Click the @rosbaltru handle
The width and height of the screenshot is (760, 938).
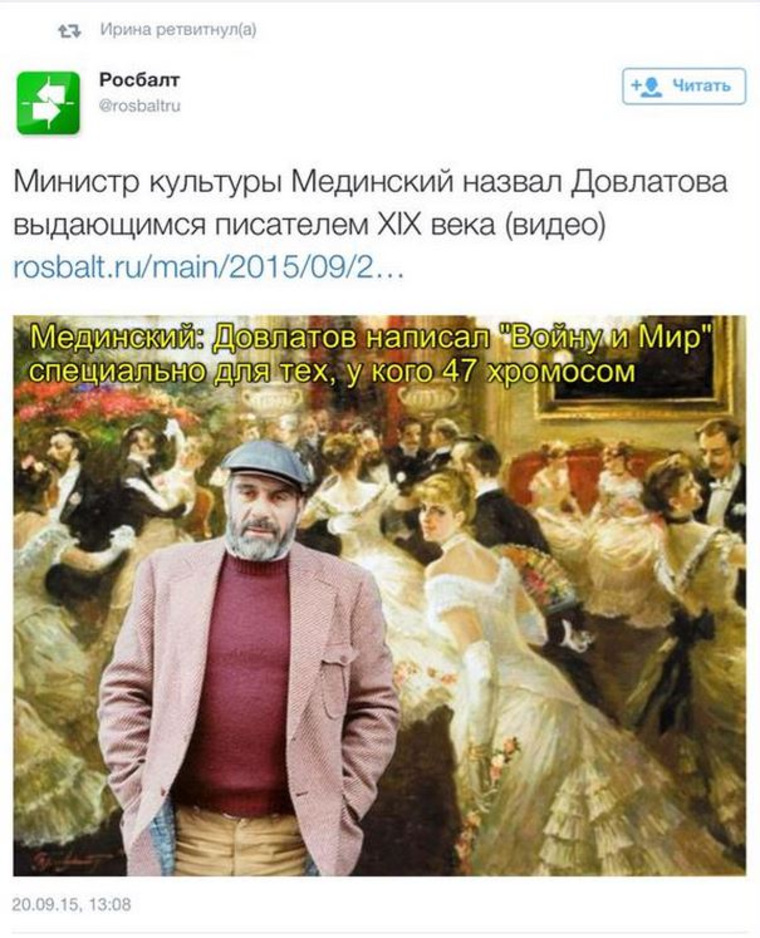click(139, 106)
